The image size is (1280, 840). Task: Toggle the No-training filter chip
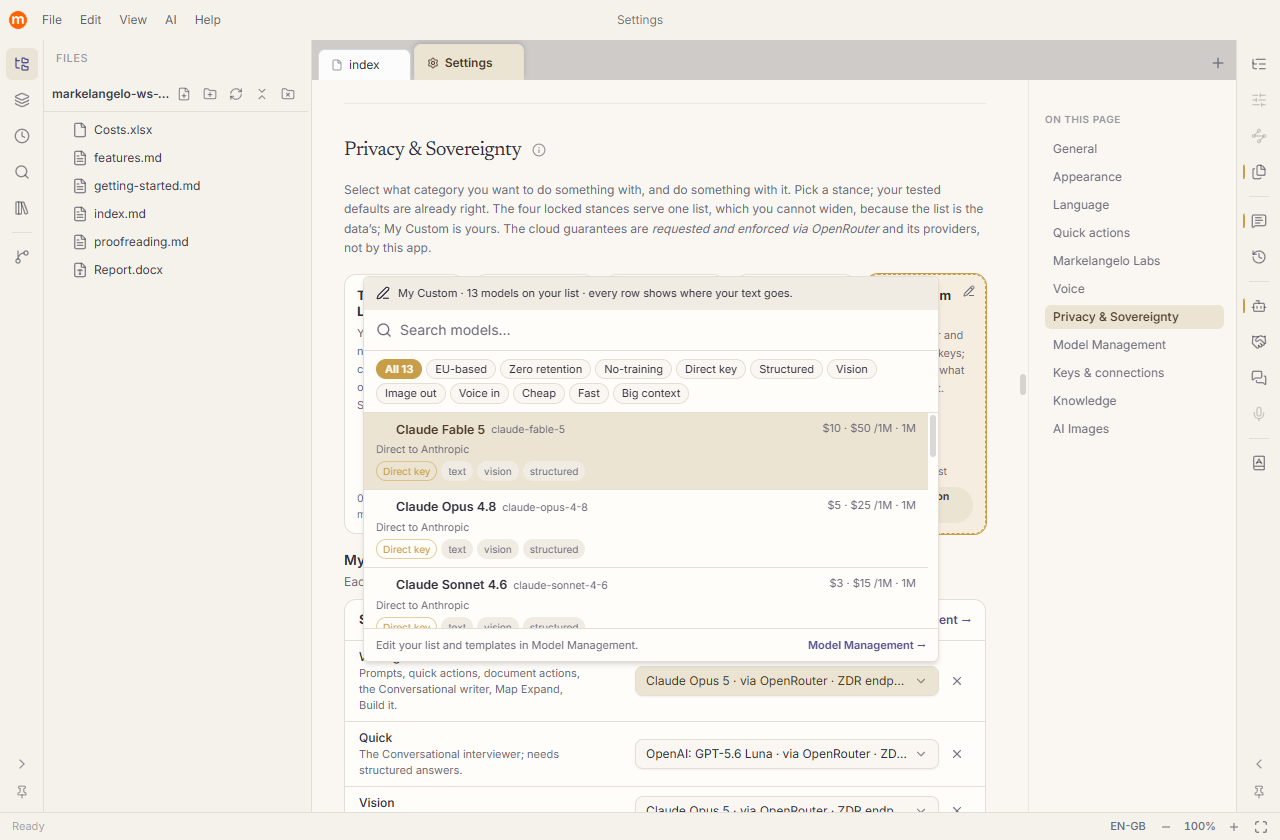(634, 369)
